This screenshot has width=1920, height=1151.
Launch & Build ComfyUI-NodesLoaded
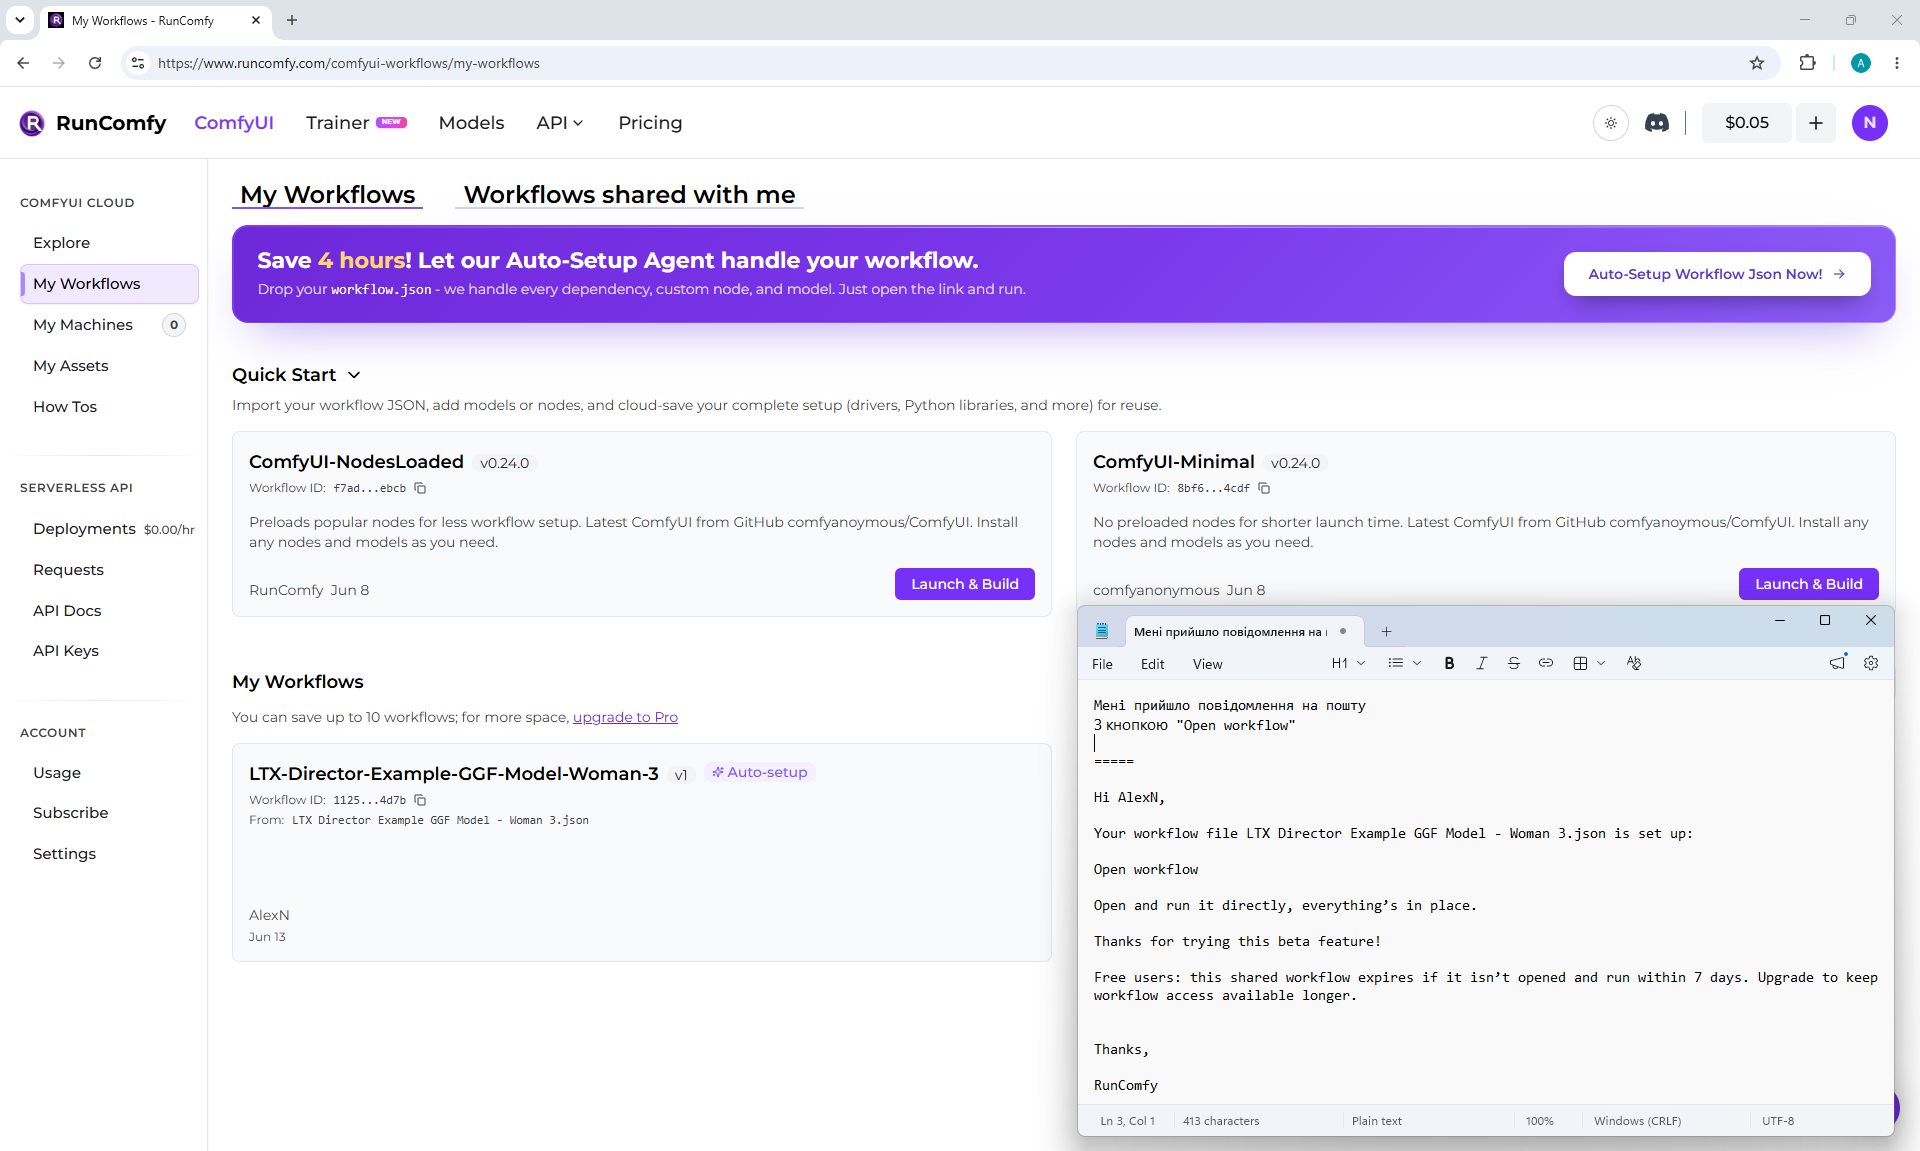point(964,584)
